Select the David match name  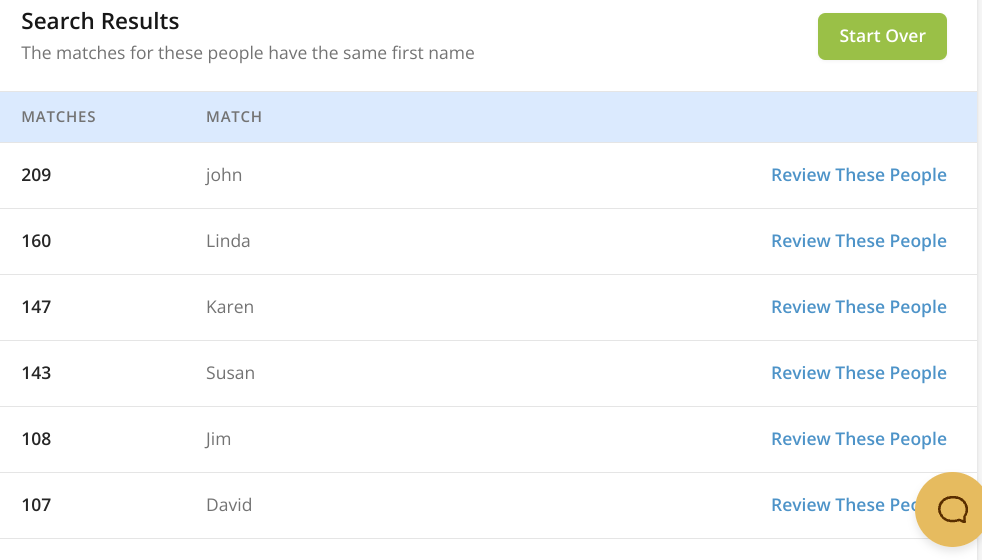229,505
